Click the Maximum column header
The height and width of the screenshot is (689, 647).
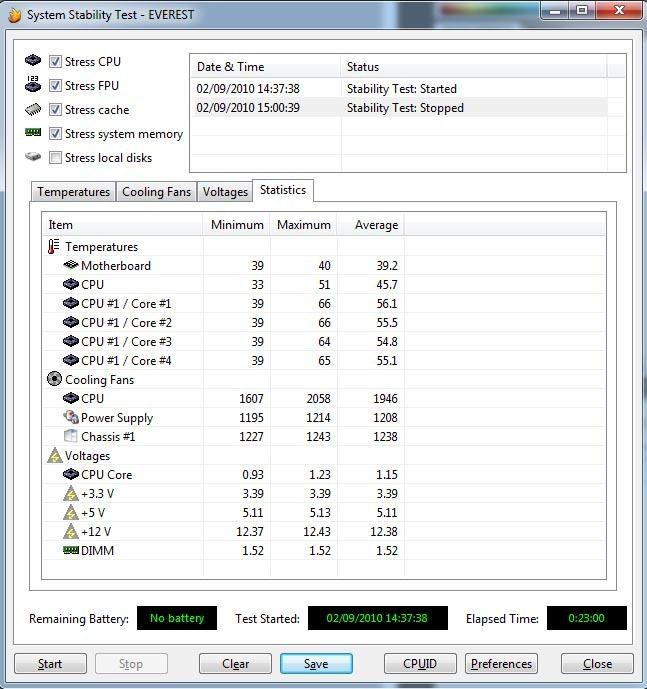coord(303,225)
